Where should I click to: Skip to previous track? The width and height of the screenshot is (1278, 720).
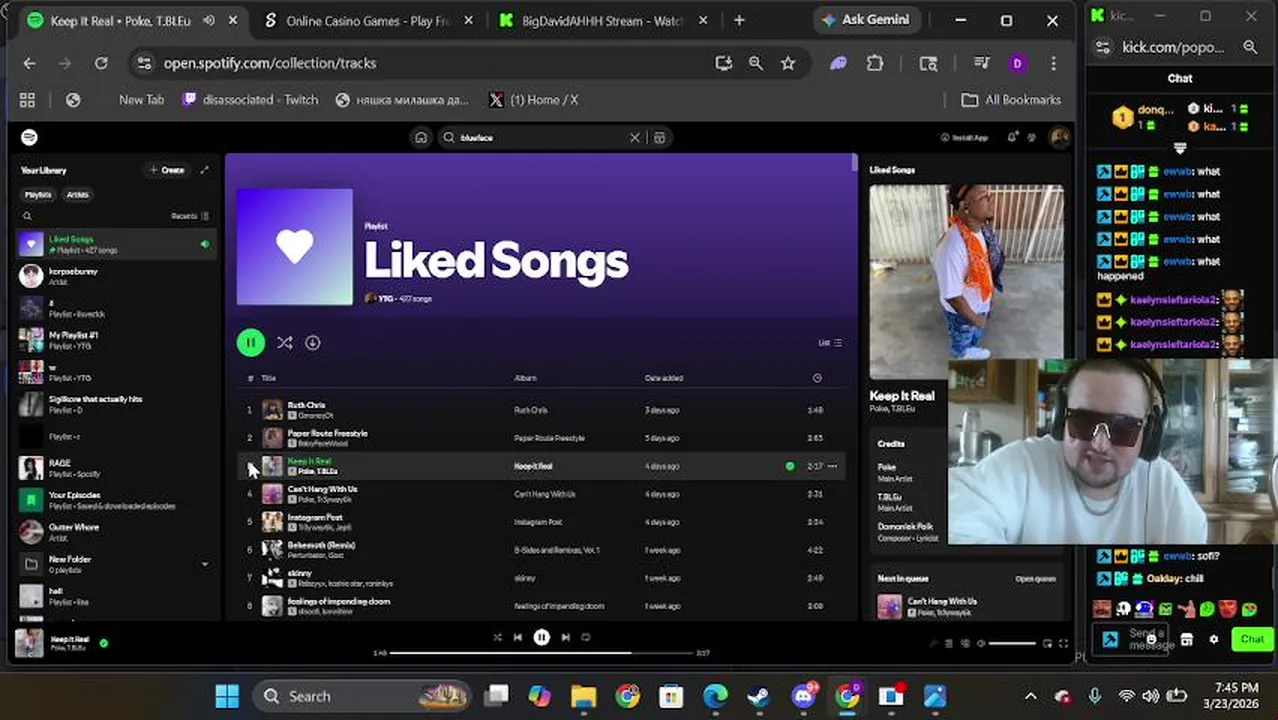[518, 637]
